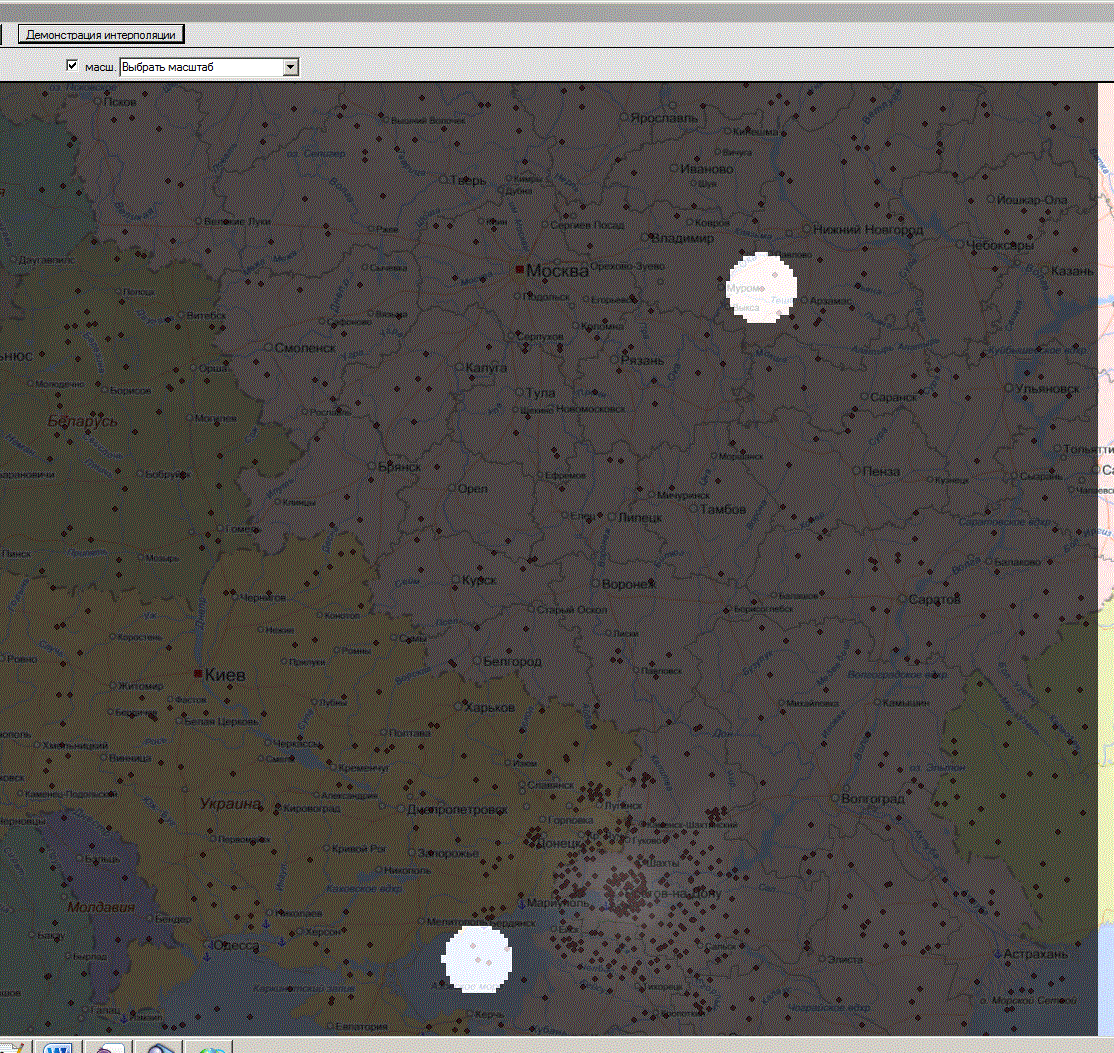This screenshot has height=1053, width=1114.
Task: Toggle the масш. checkbox
Action: tap(72, 65)
